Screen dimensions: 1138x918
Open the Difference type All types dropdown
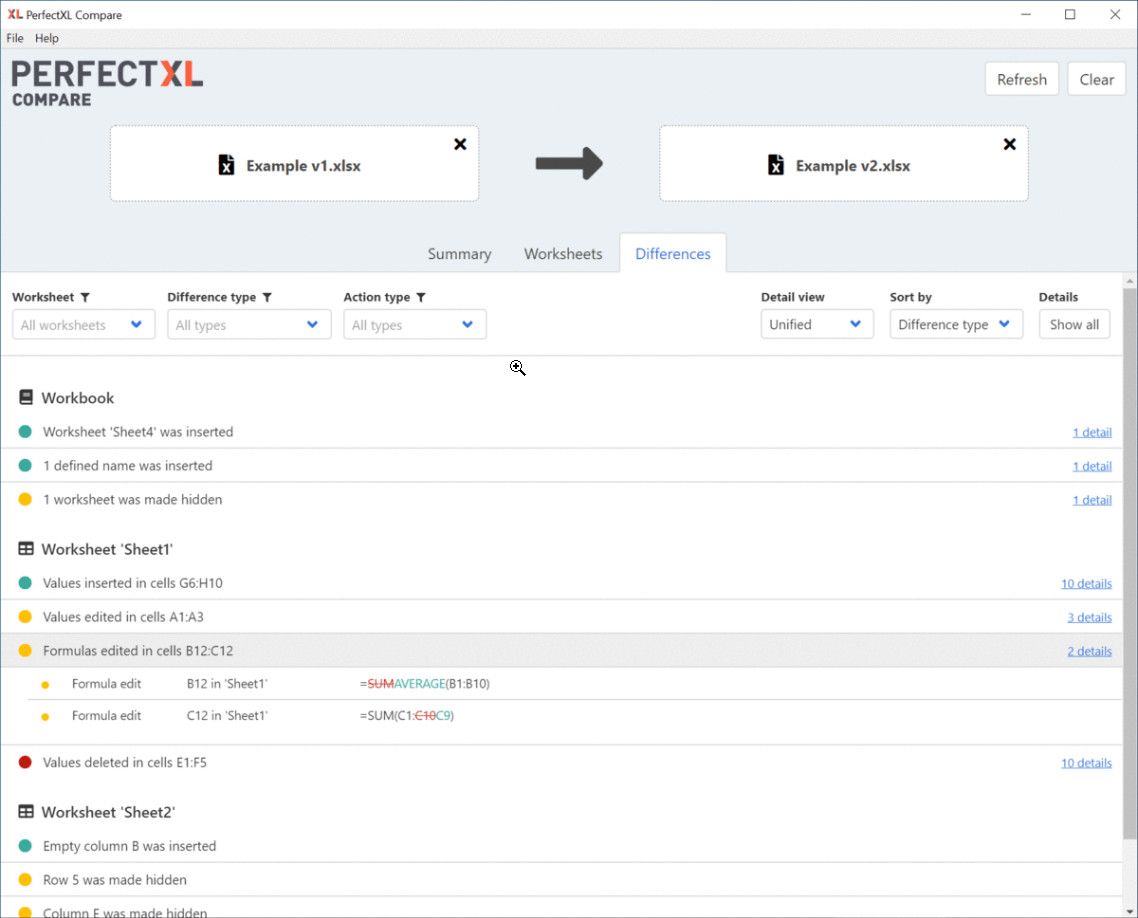(249, 324)
